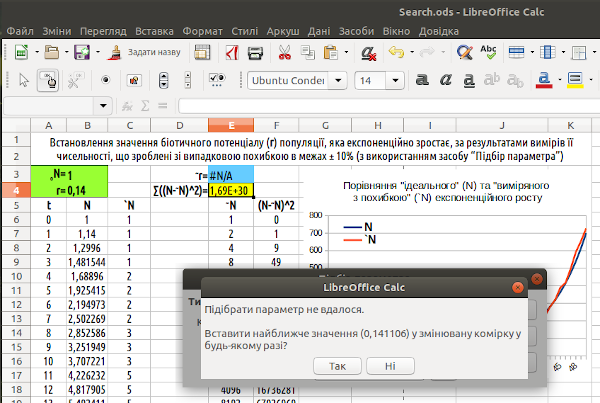Apply italic formatting
The image size is (600, 403).
coord(445,80)
